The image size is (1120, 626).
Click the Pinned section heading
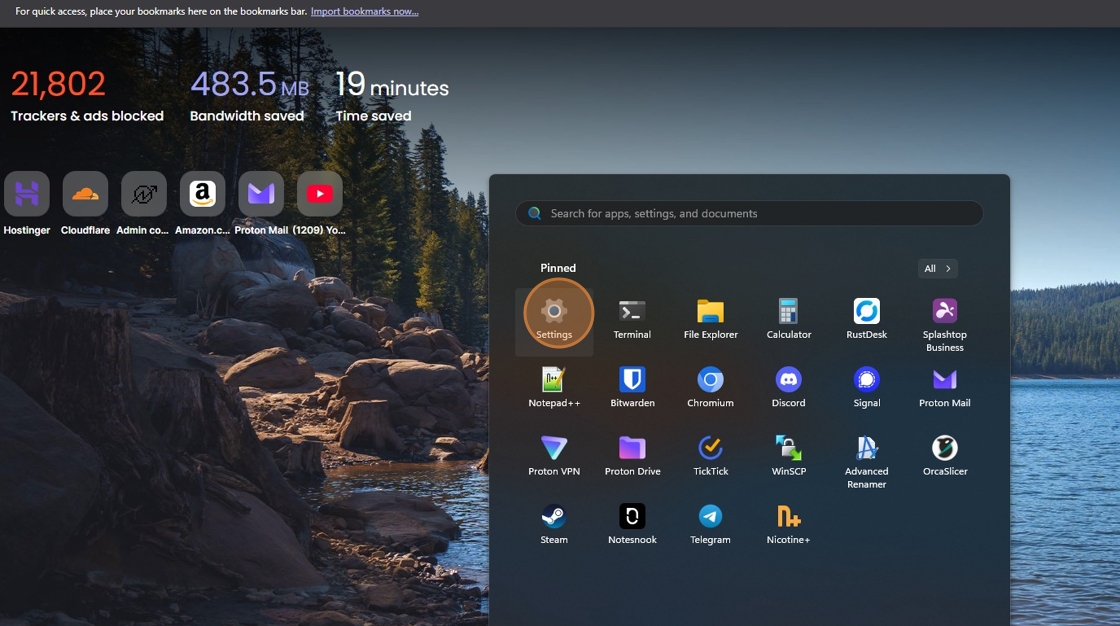tap(558, 268)
